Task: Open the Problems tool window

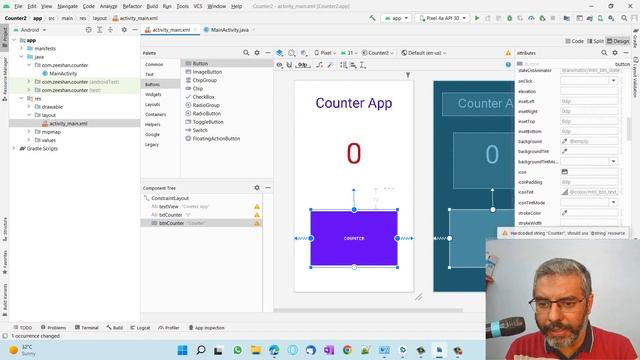Action: click(x=53, y=327)
